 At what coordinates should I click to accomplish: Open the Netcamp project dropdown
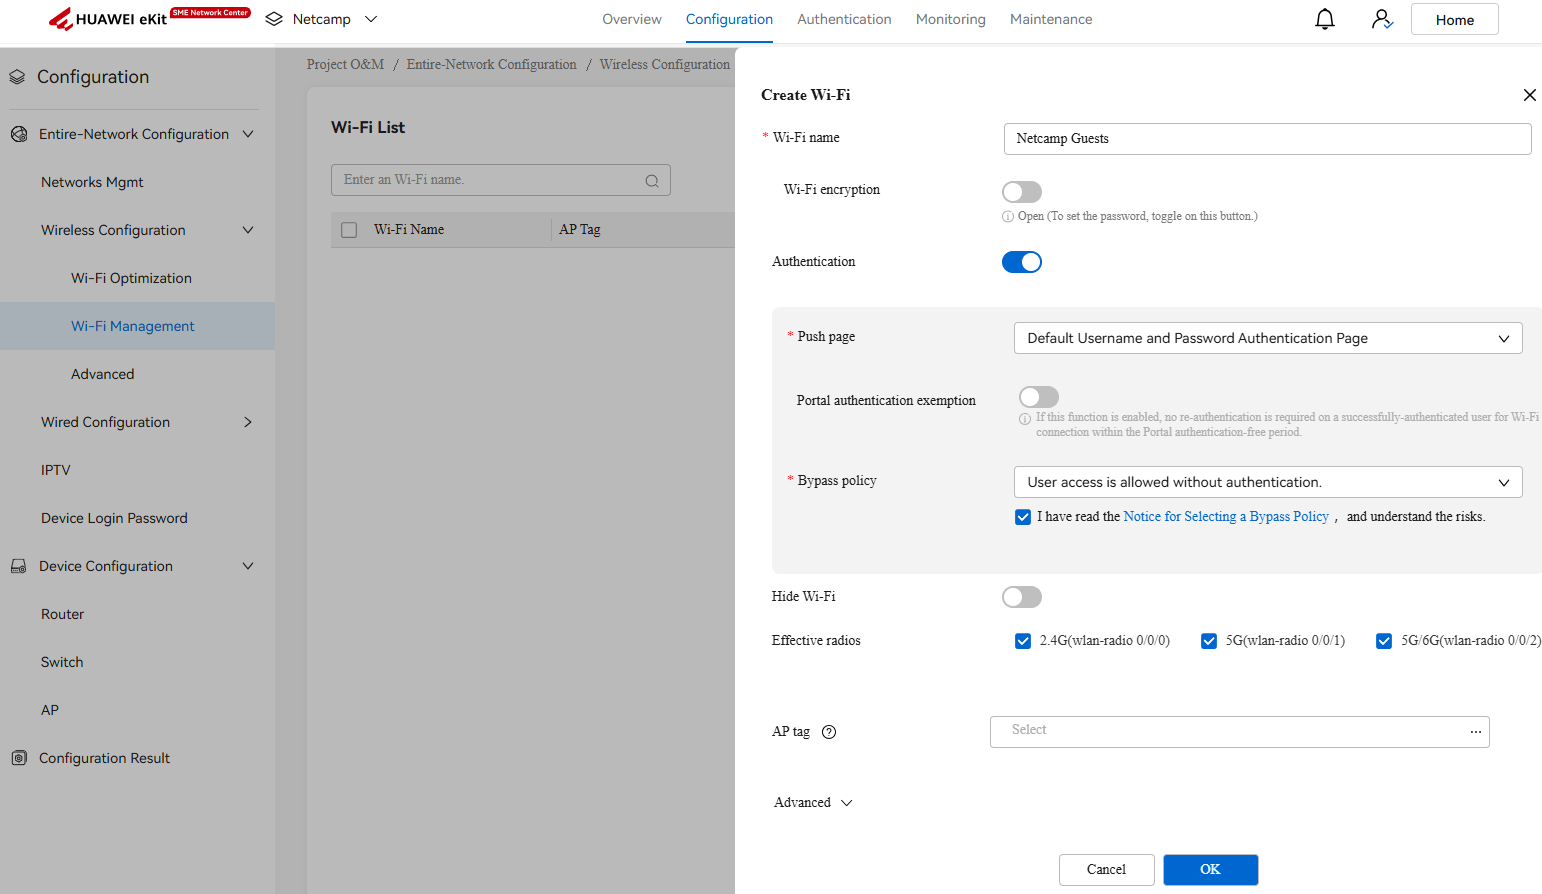(x=371, y=19)
